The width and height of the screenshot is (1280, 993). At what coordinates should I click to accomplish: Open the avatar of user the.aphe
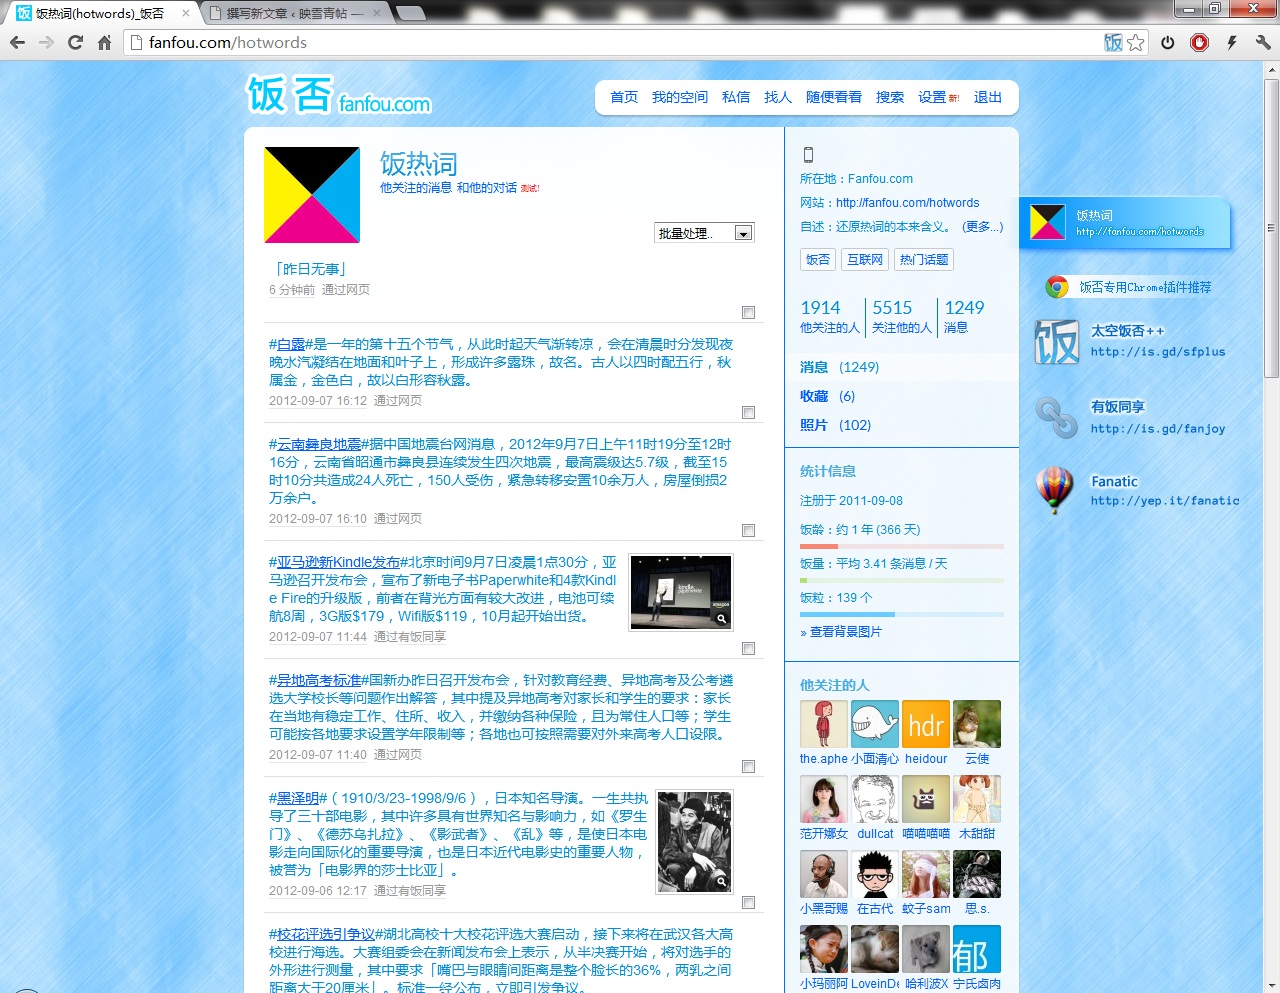tap(824, 724)
